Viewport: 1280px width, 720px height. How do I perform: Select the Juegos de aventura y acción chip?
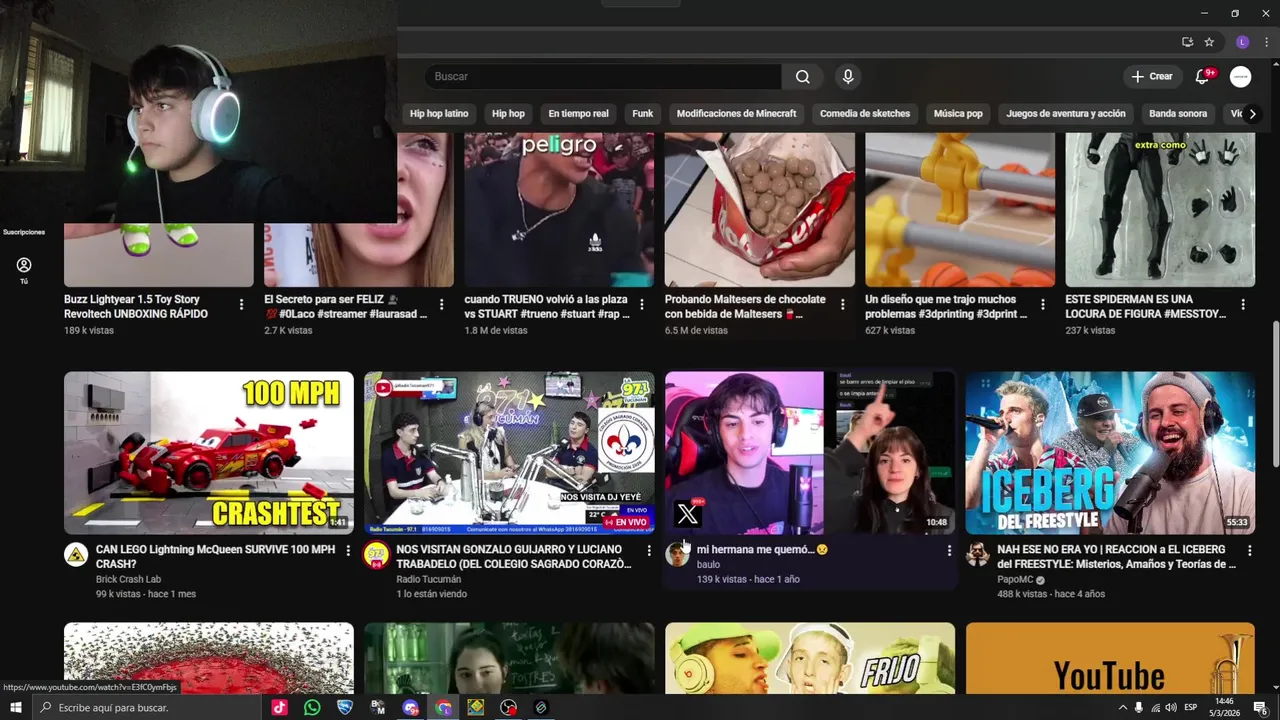(x=1066, y=114)
